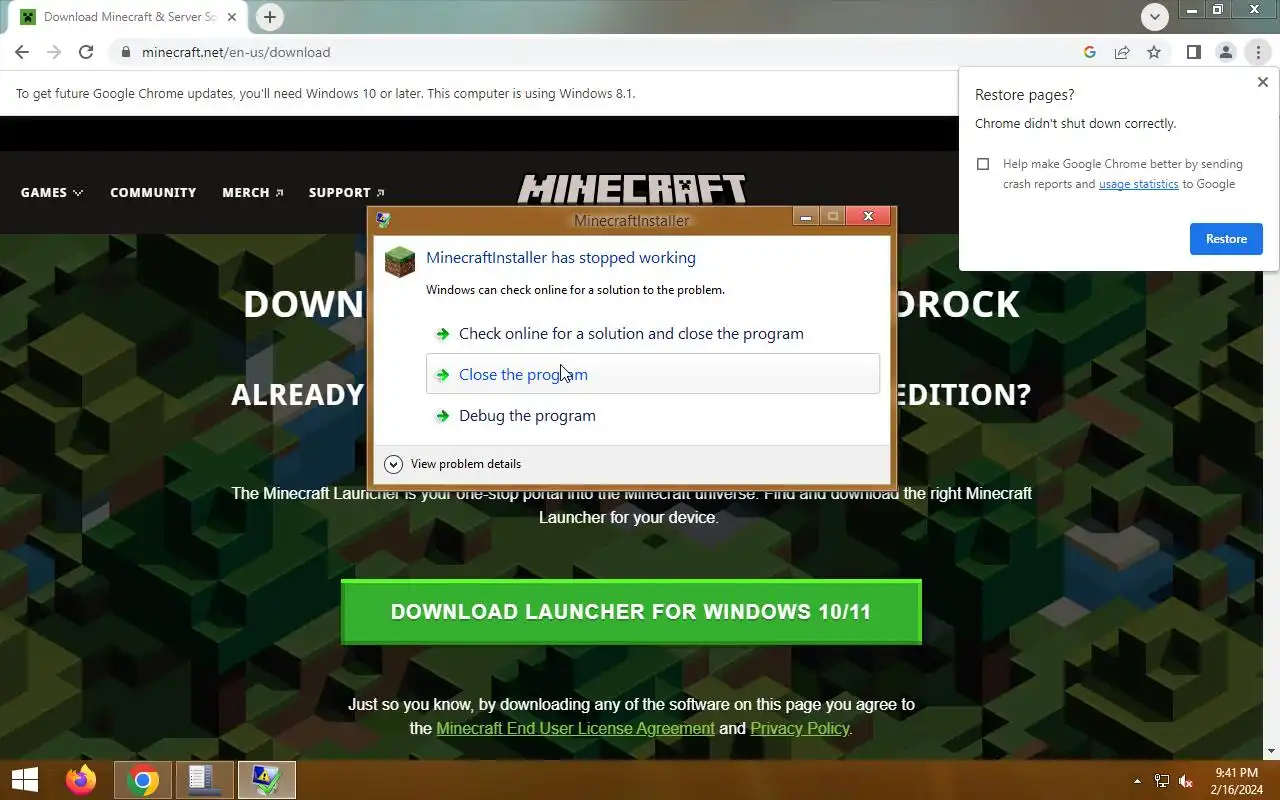Viewport: 1280px width, 800px height.
Task: Open the usage statistics link
Action: point(1138,184)
